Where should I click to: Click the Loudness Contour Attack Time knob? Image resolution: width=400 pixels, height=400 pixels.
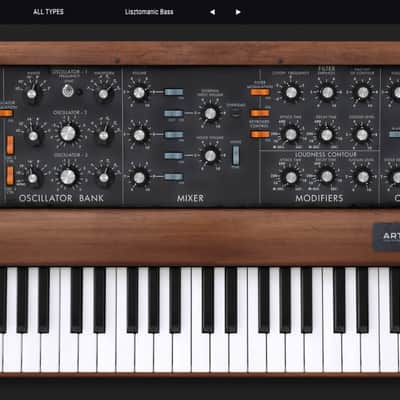[291, 177]
